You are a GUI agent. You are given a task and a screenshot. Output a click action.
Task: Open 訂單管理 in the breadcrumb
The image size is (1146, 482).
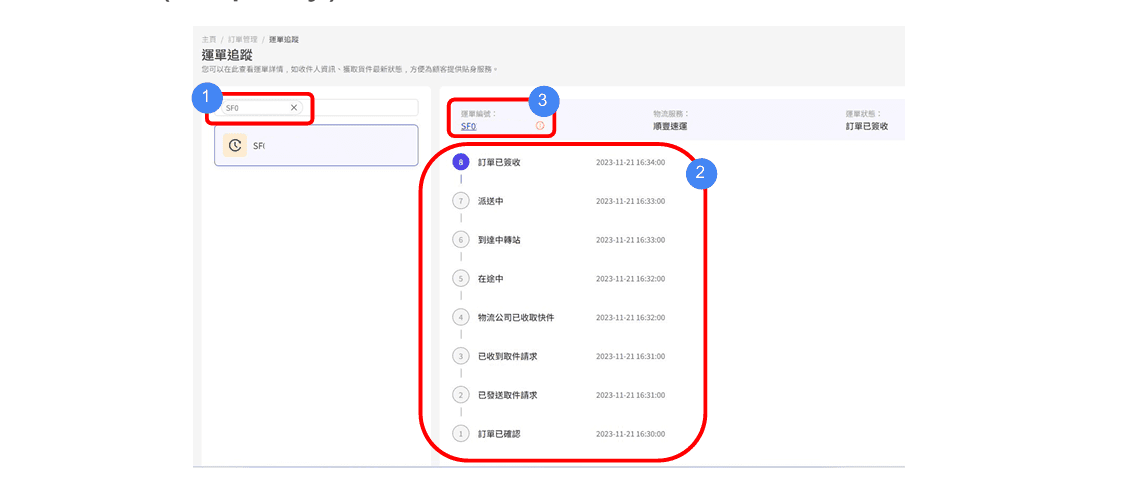point(241,39)
